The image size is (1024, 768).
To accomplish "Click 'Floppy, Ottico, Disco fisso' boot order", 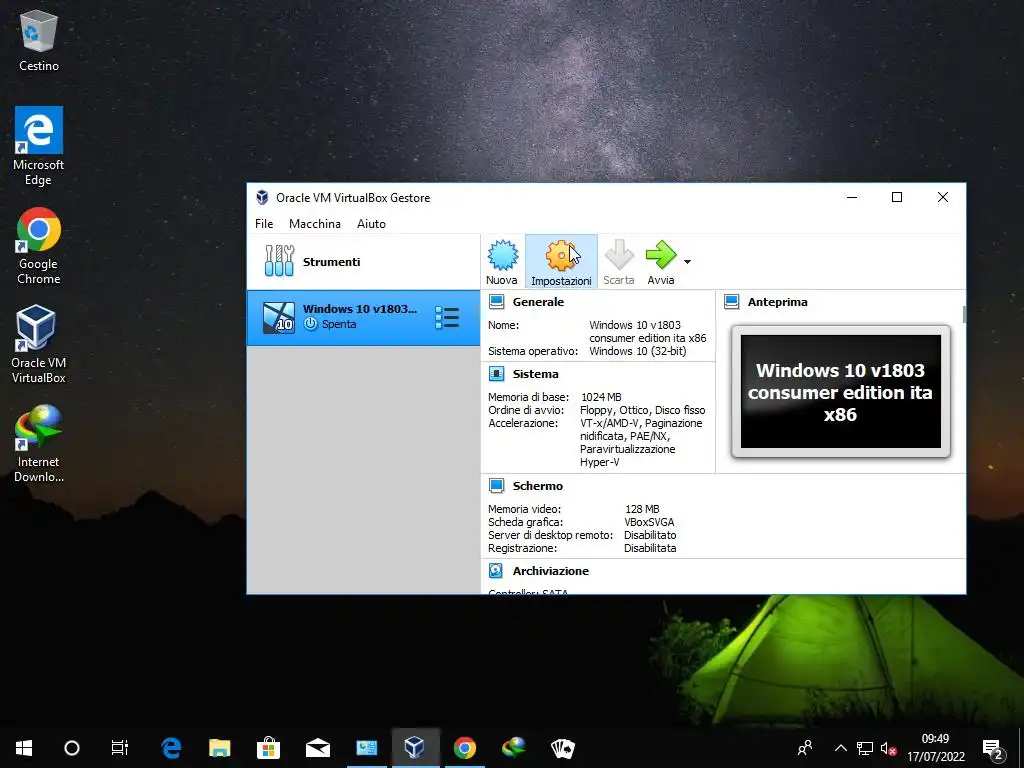I will (x=643, y=410).
